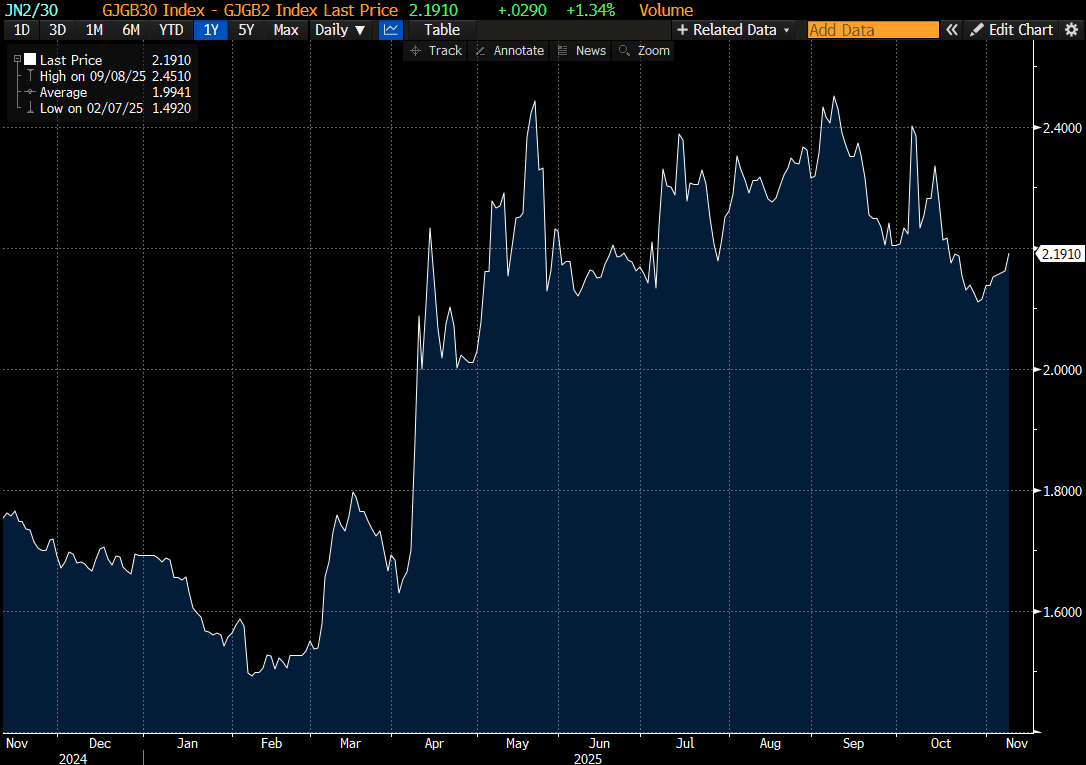
Task: Select the 6M time range
Action: tap(131, 30)
